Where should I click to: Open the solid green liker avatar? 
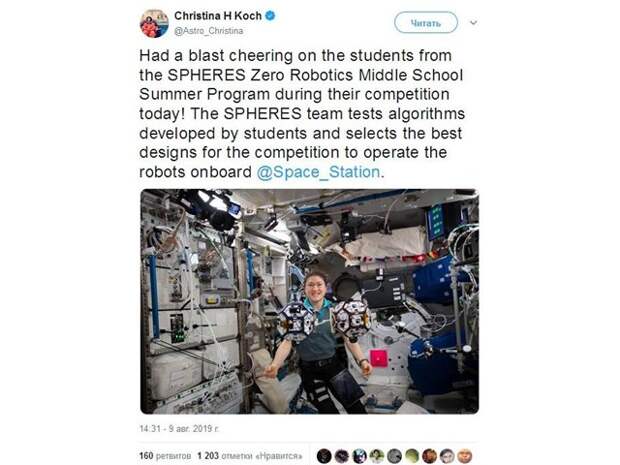point(412,456)
